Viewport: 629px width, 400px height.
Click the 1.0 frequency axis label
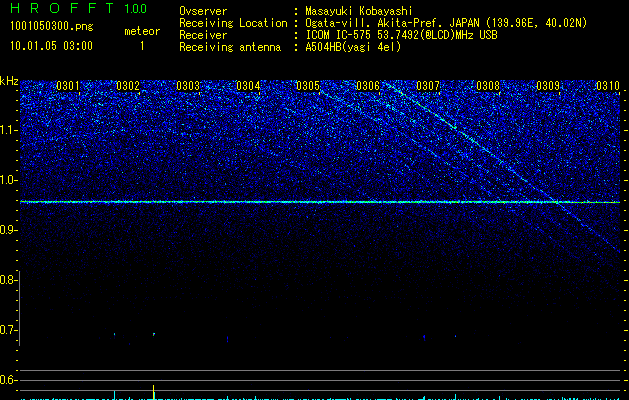(8, 180)
